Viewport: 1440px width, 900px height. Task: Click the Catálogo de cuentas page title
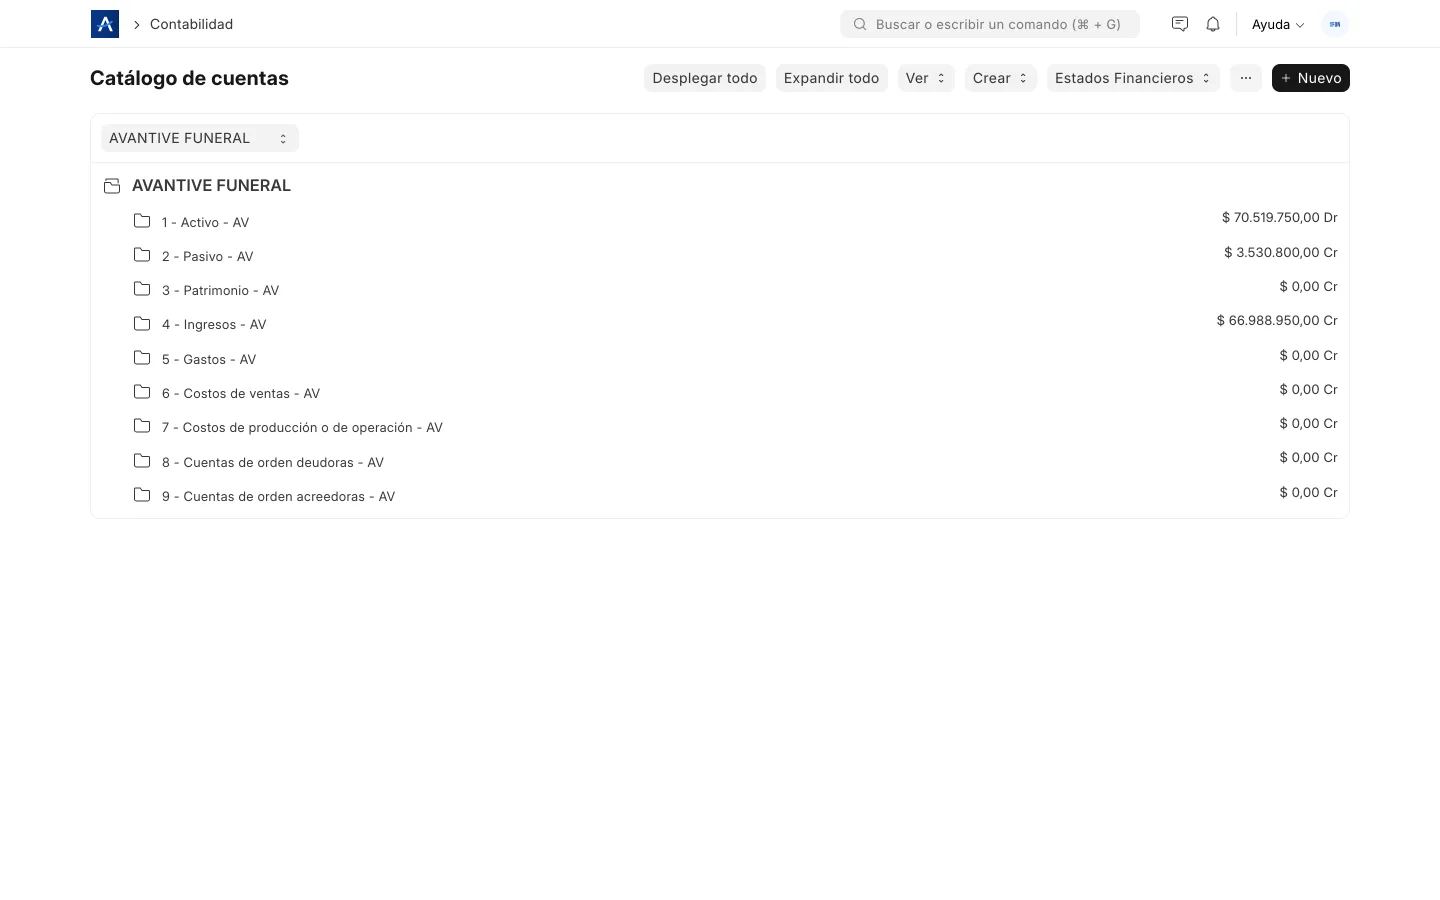189,78
